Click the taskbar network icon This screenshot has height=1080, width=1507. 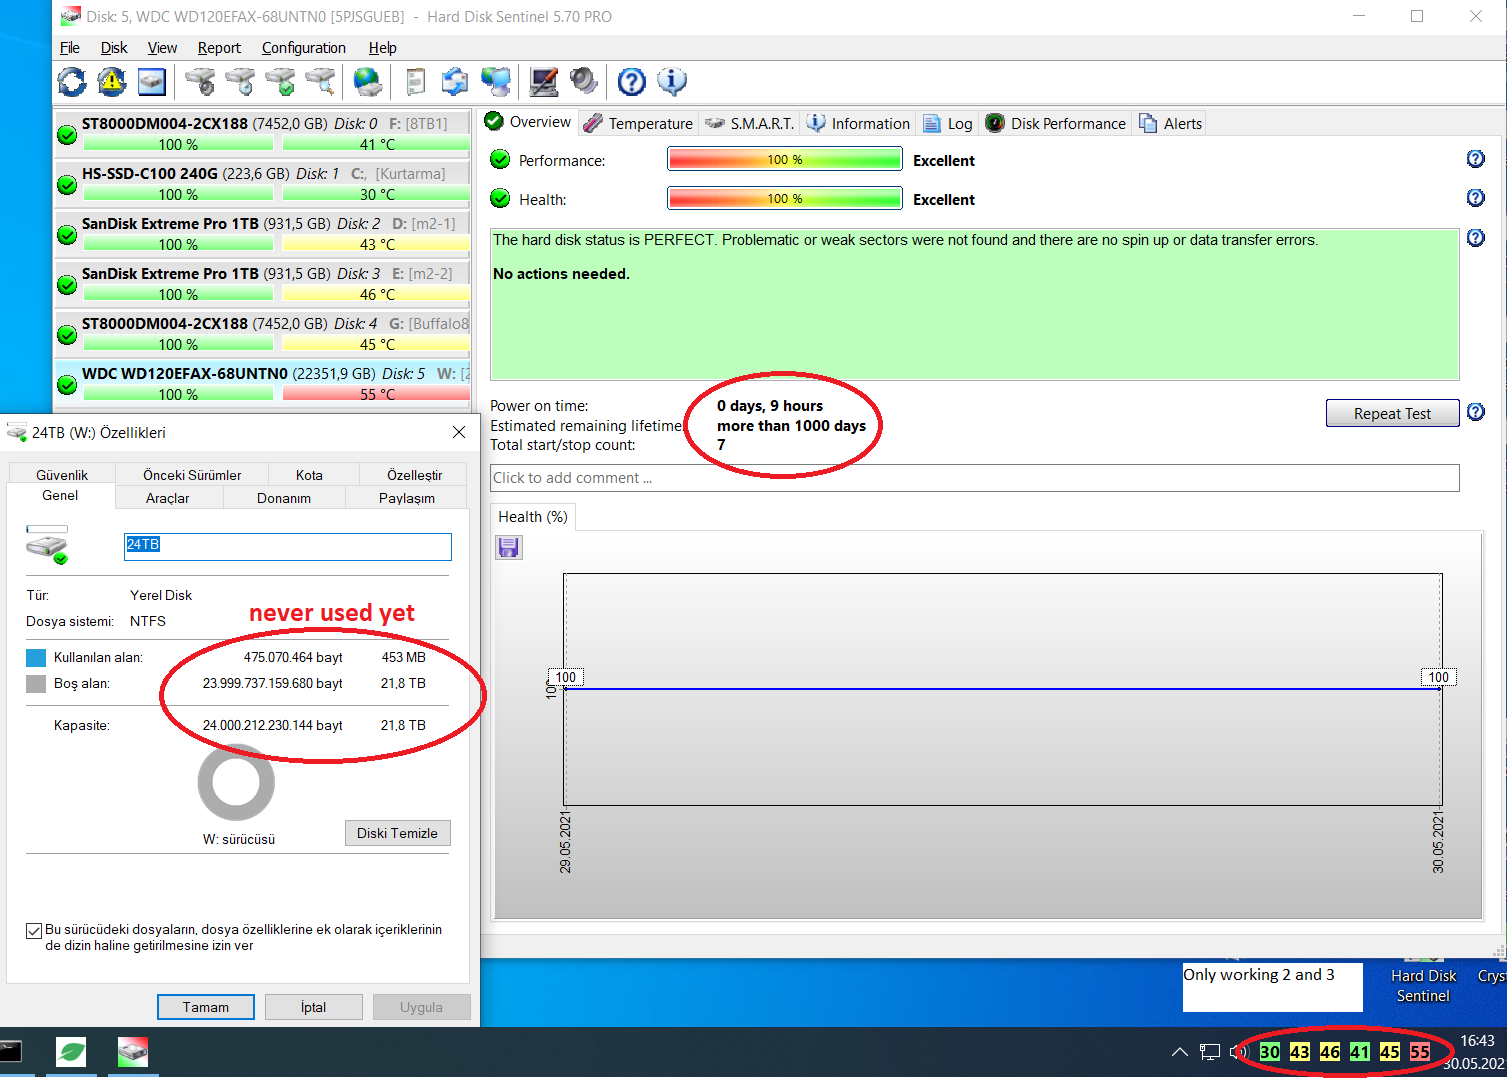tap(1210, 1052)
